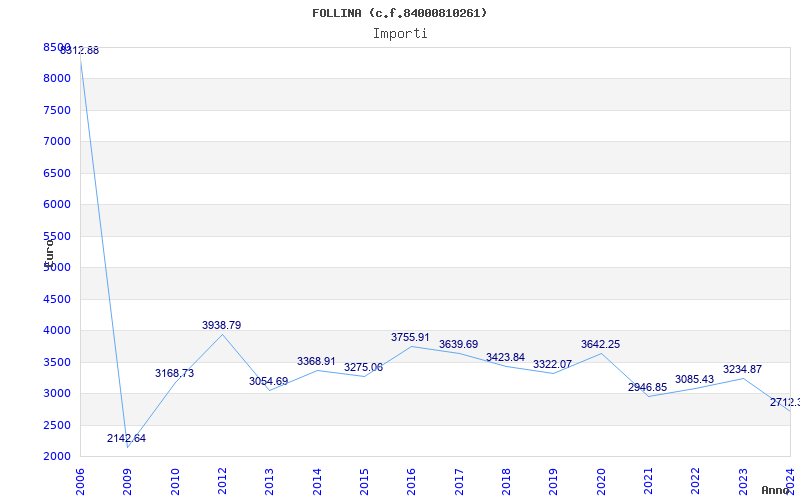Image resolution: width=800 pixels, height=500 pixels.
Task: Click the Importi subtitle
Action: click(x=400, y=34)
